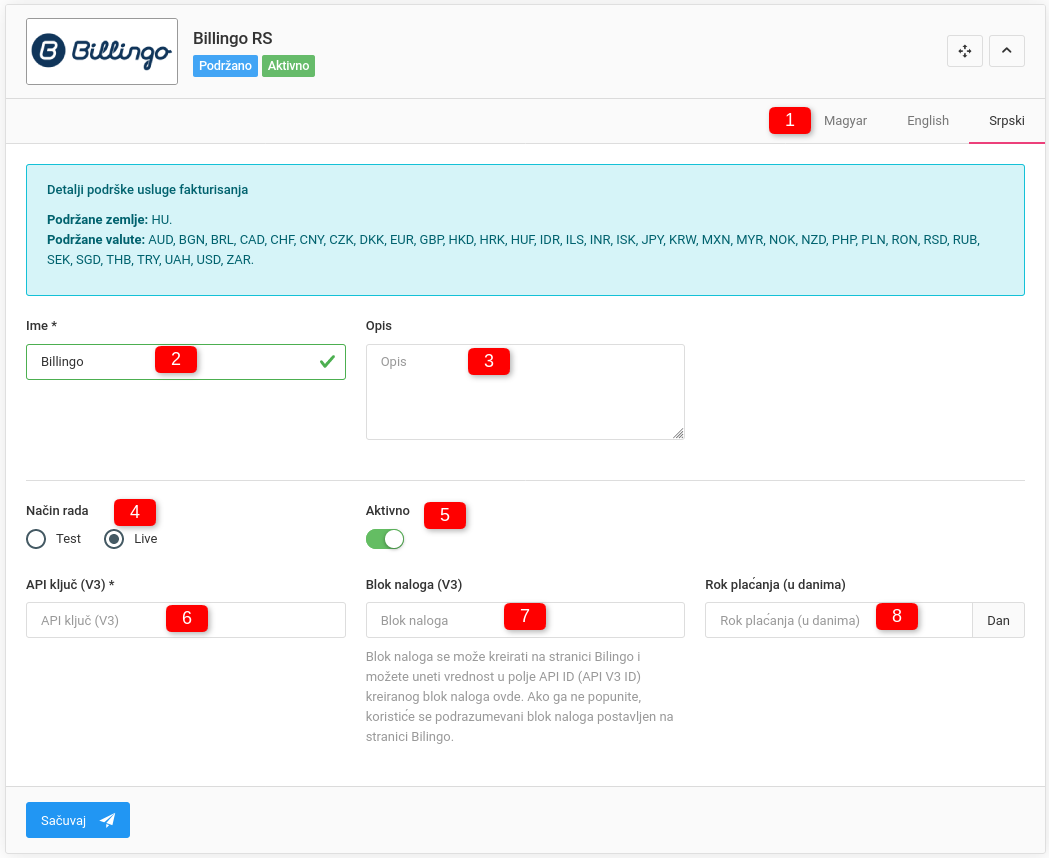
Task: Select the Live mode radio button
Action: pyautogui.click(x=115, y=539)
